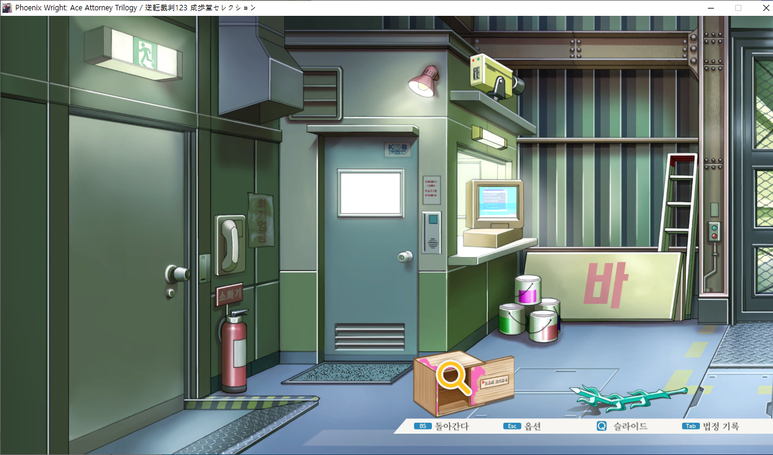Examine the pink wall lamp
This screenshot has height=455, width=773.
(x=424, y=81)
